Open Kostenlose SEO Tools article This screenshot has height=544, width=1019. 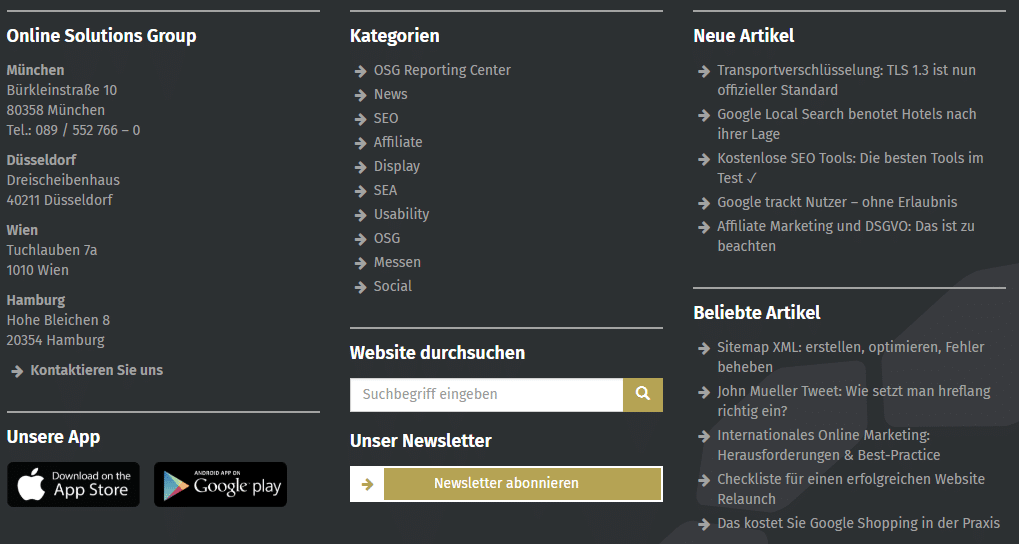pyautogui.click(x=850, y=168)
